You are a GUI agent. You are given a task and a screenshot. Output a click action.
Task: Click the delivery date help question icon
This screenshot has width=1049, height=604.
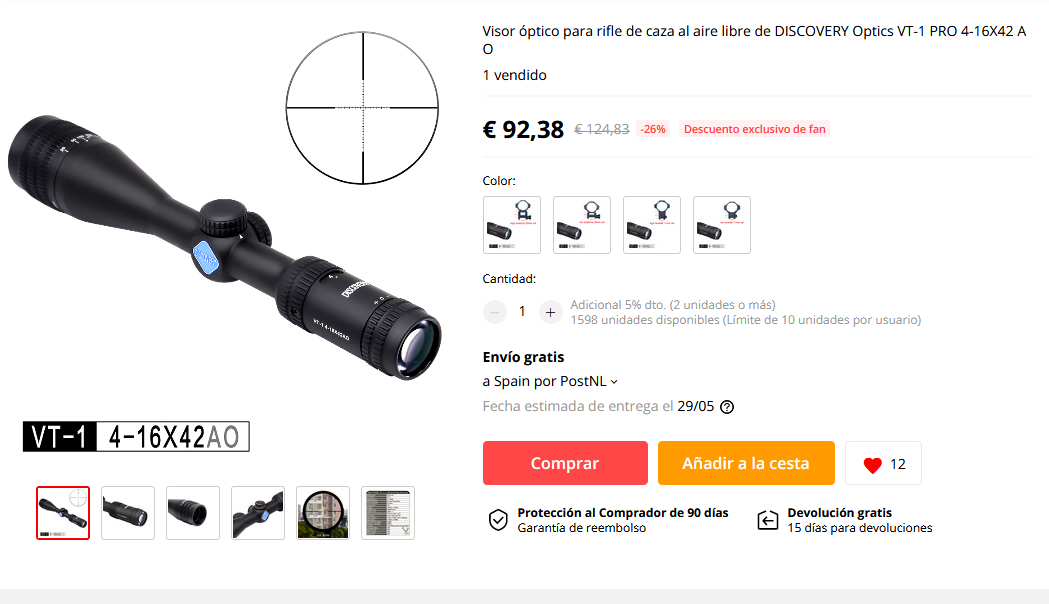point(727,407)
